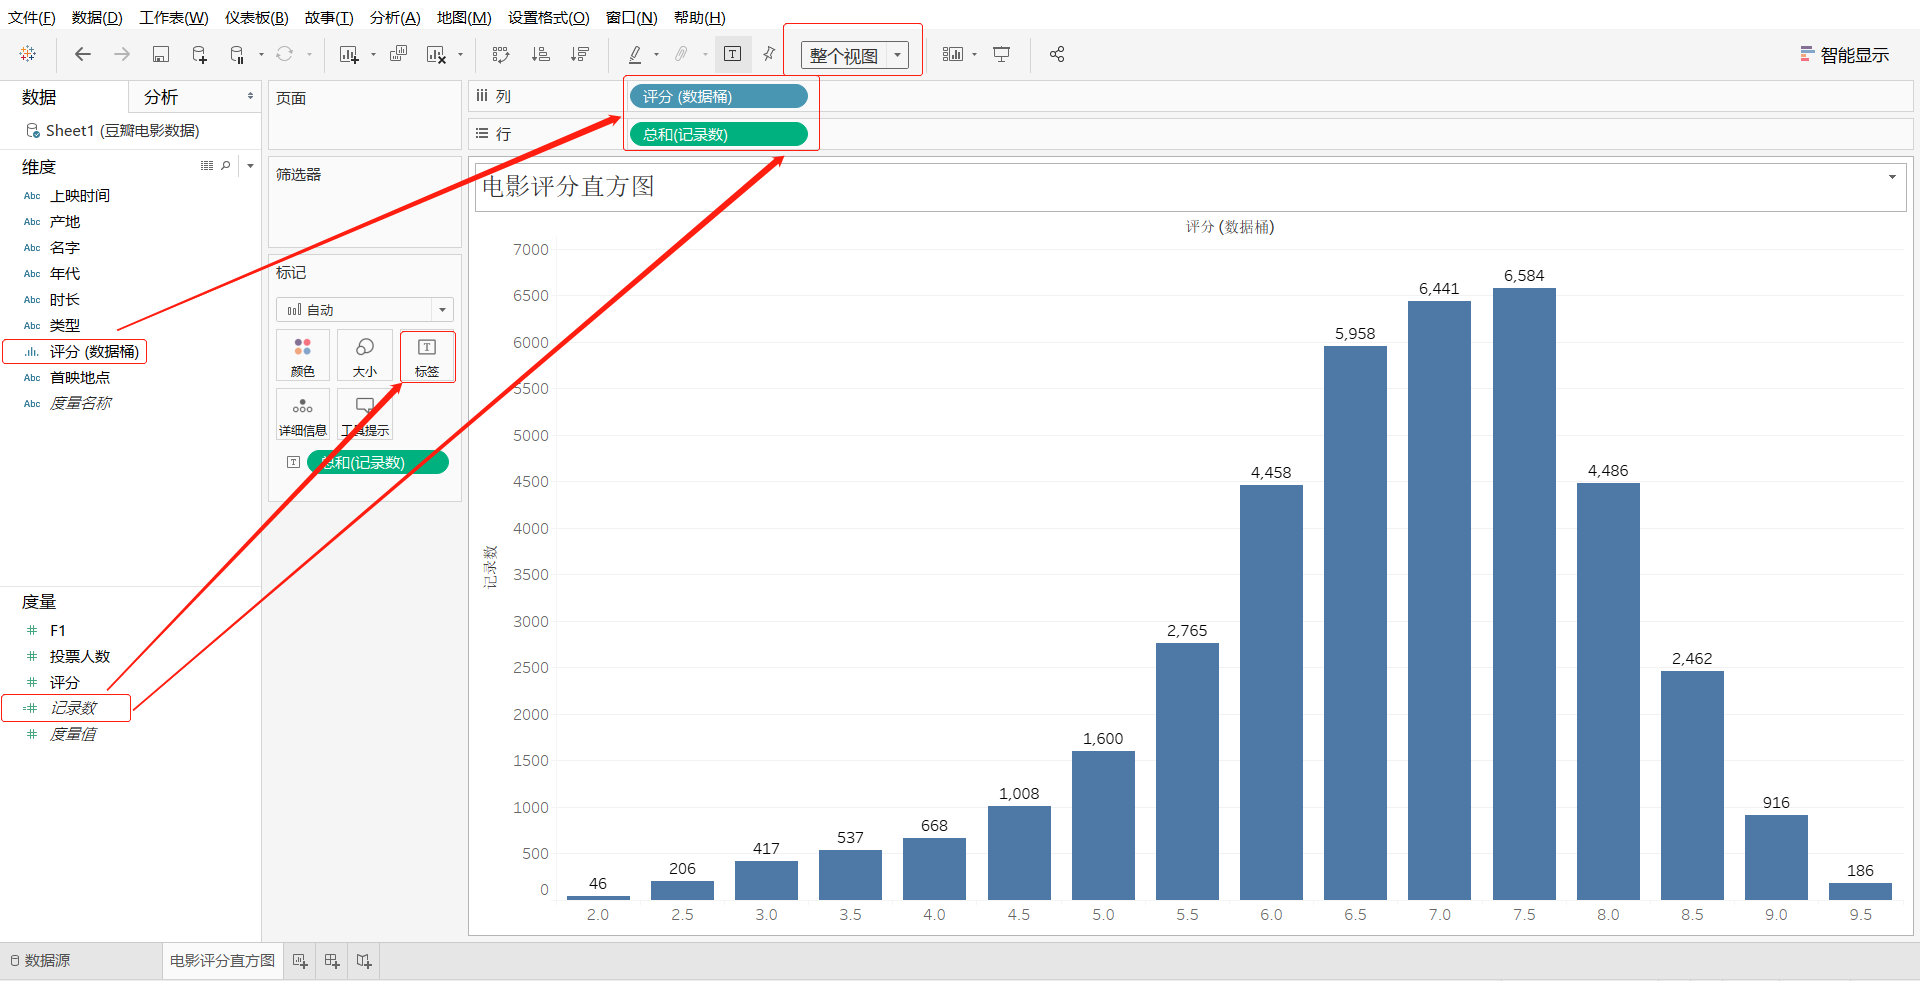The width and height of the screenshot is (1920, 981).
Task: Select the 评分 (数据桶) dimension field
Action: click(94, 352)
